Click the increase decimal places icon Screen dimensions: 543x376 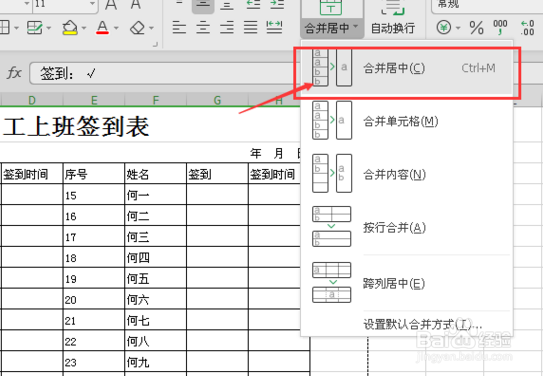pyautogui.click(x=527, y=28)
